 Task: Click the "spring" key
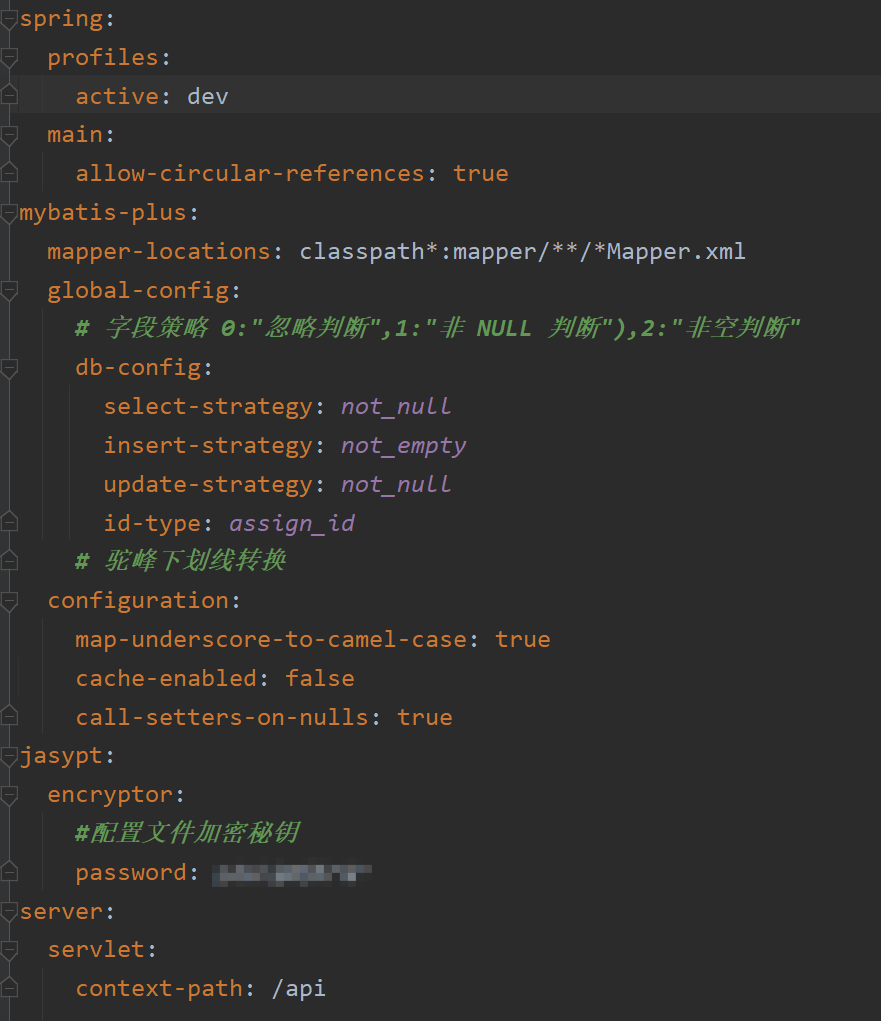point(61,20)
